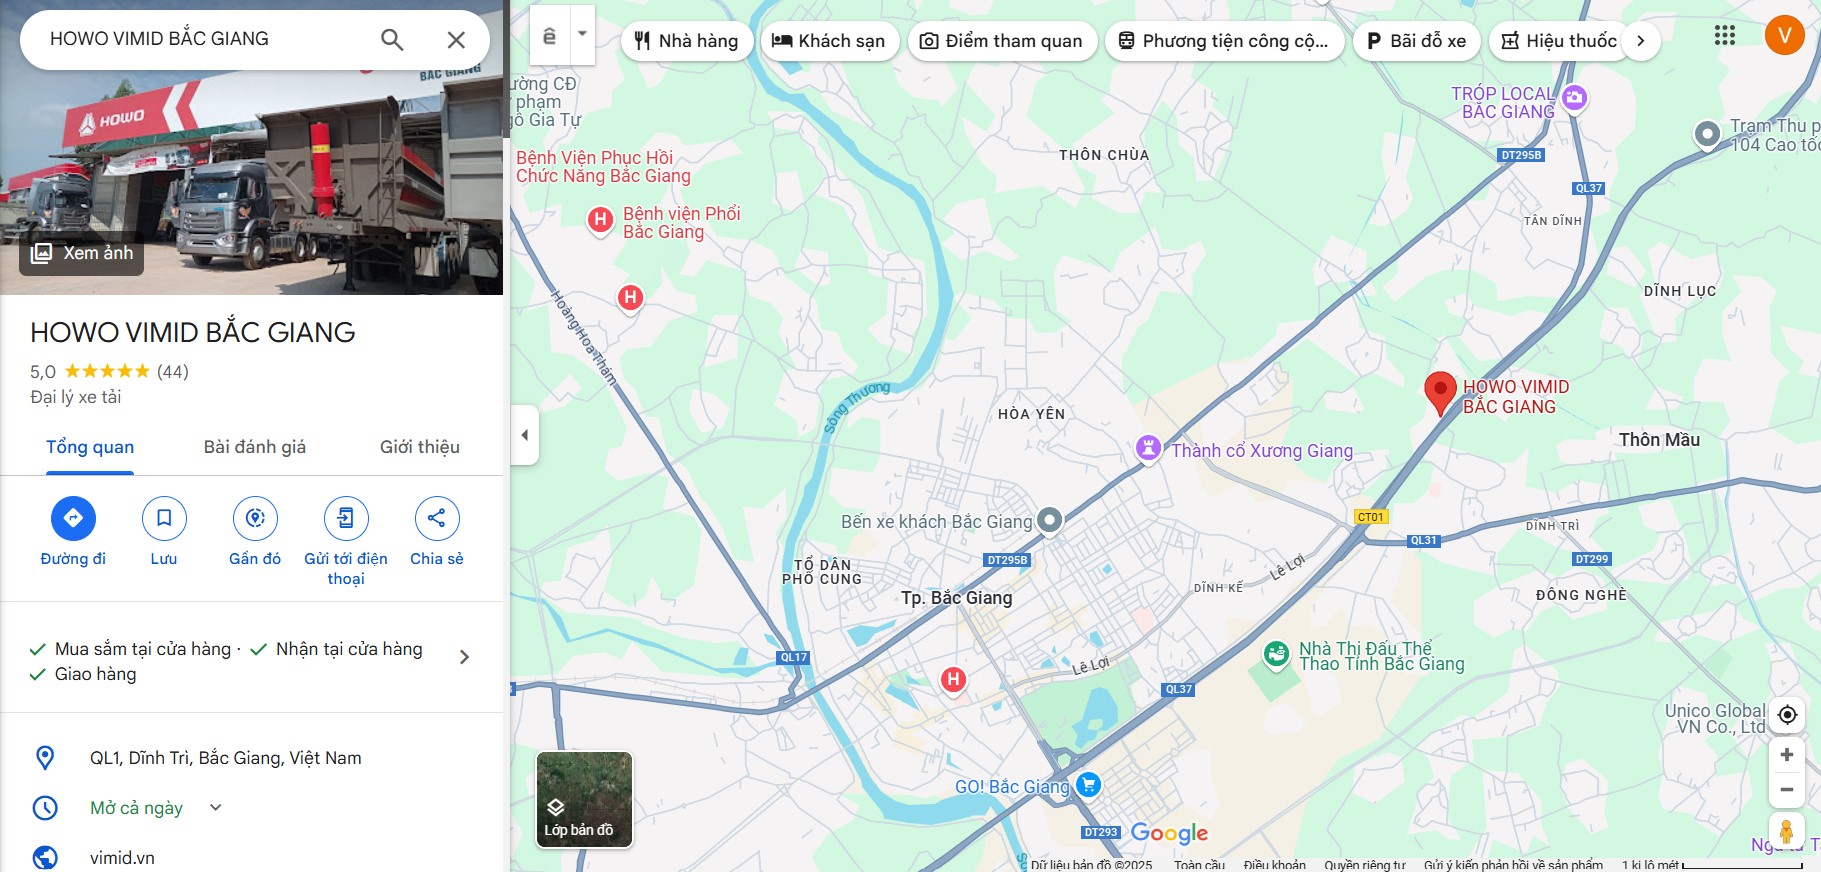1821x872 pixels.
Task: Open the vimid.vn website link
Action: [122, 858]
